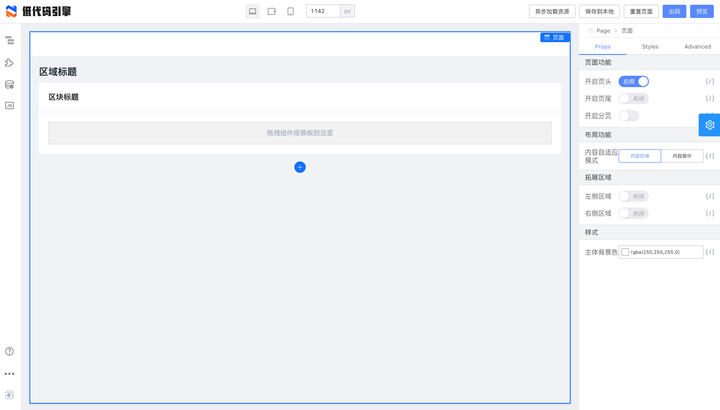Viewport: 720px width, 410px height.
Task: Click the low-code engine logo
Action: [39, 11]
